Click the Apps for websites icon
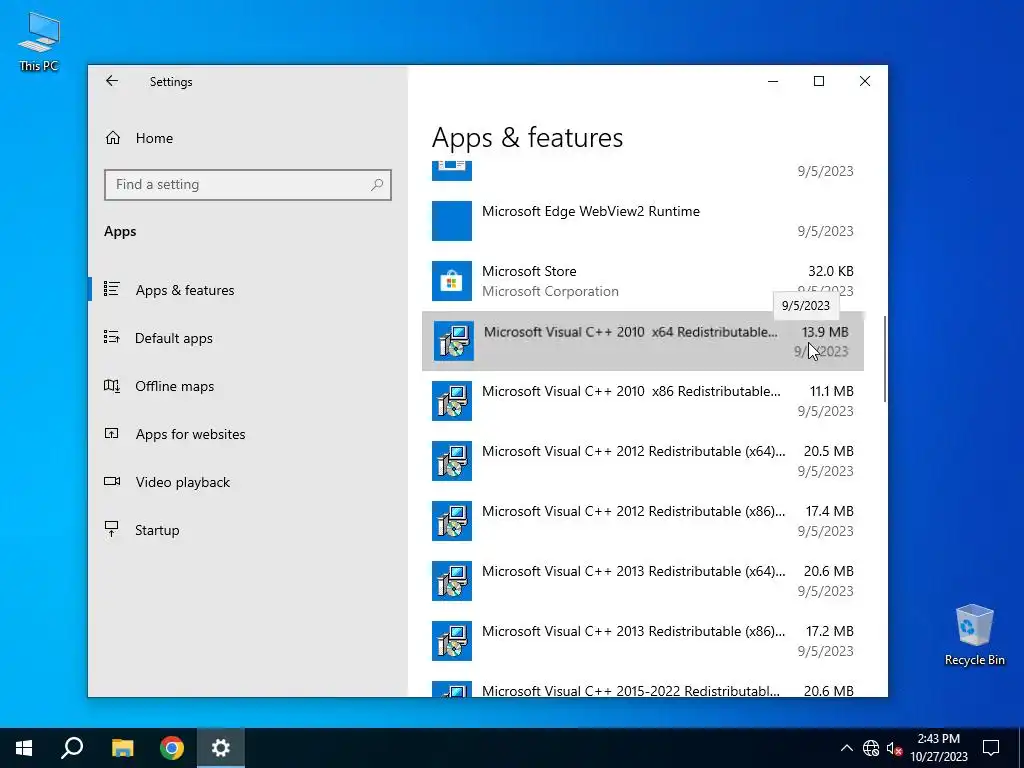The image size is (1024, 768). 112,433
